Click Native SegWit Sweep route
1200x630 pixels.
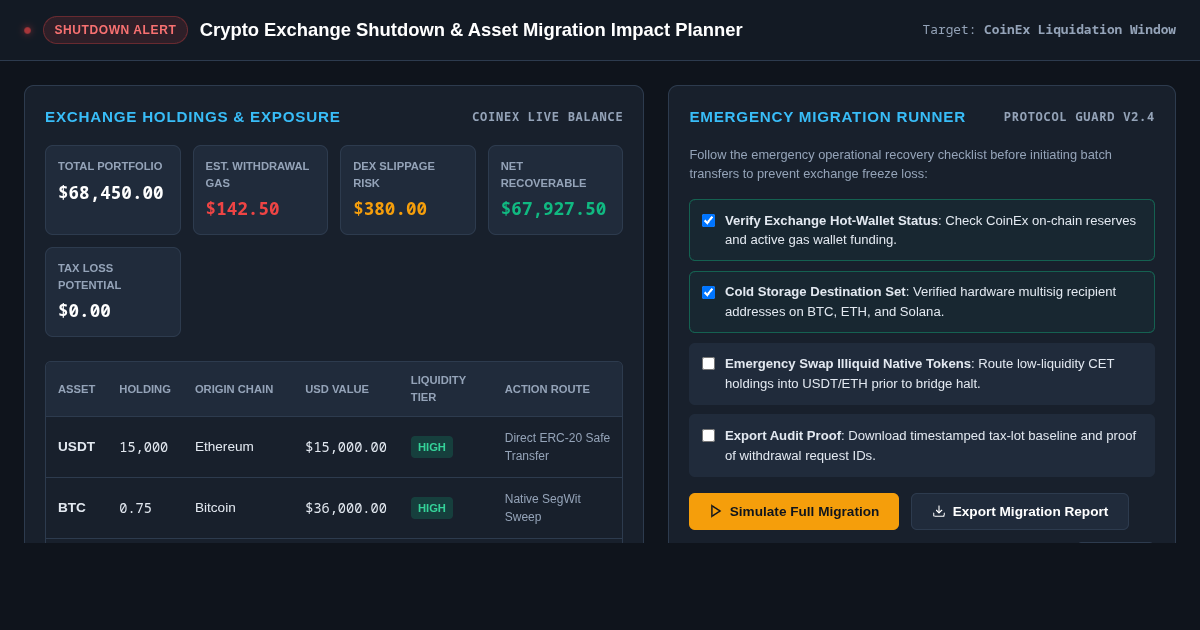[x=543, y=508]
